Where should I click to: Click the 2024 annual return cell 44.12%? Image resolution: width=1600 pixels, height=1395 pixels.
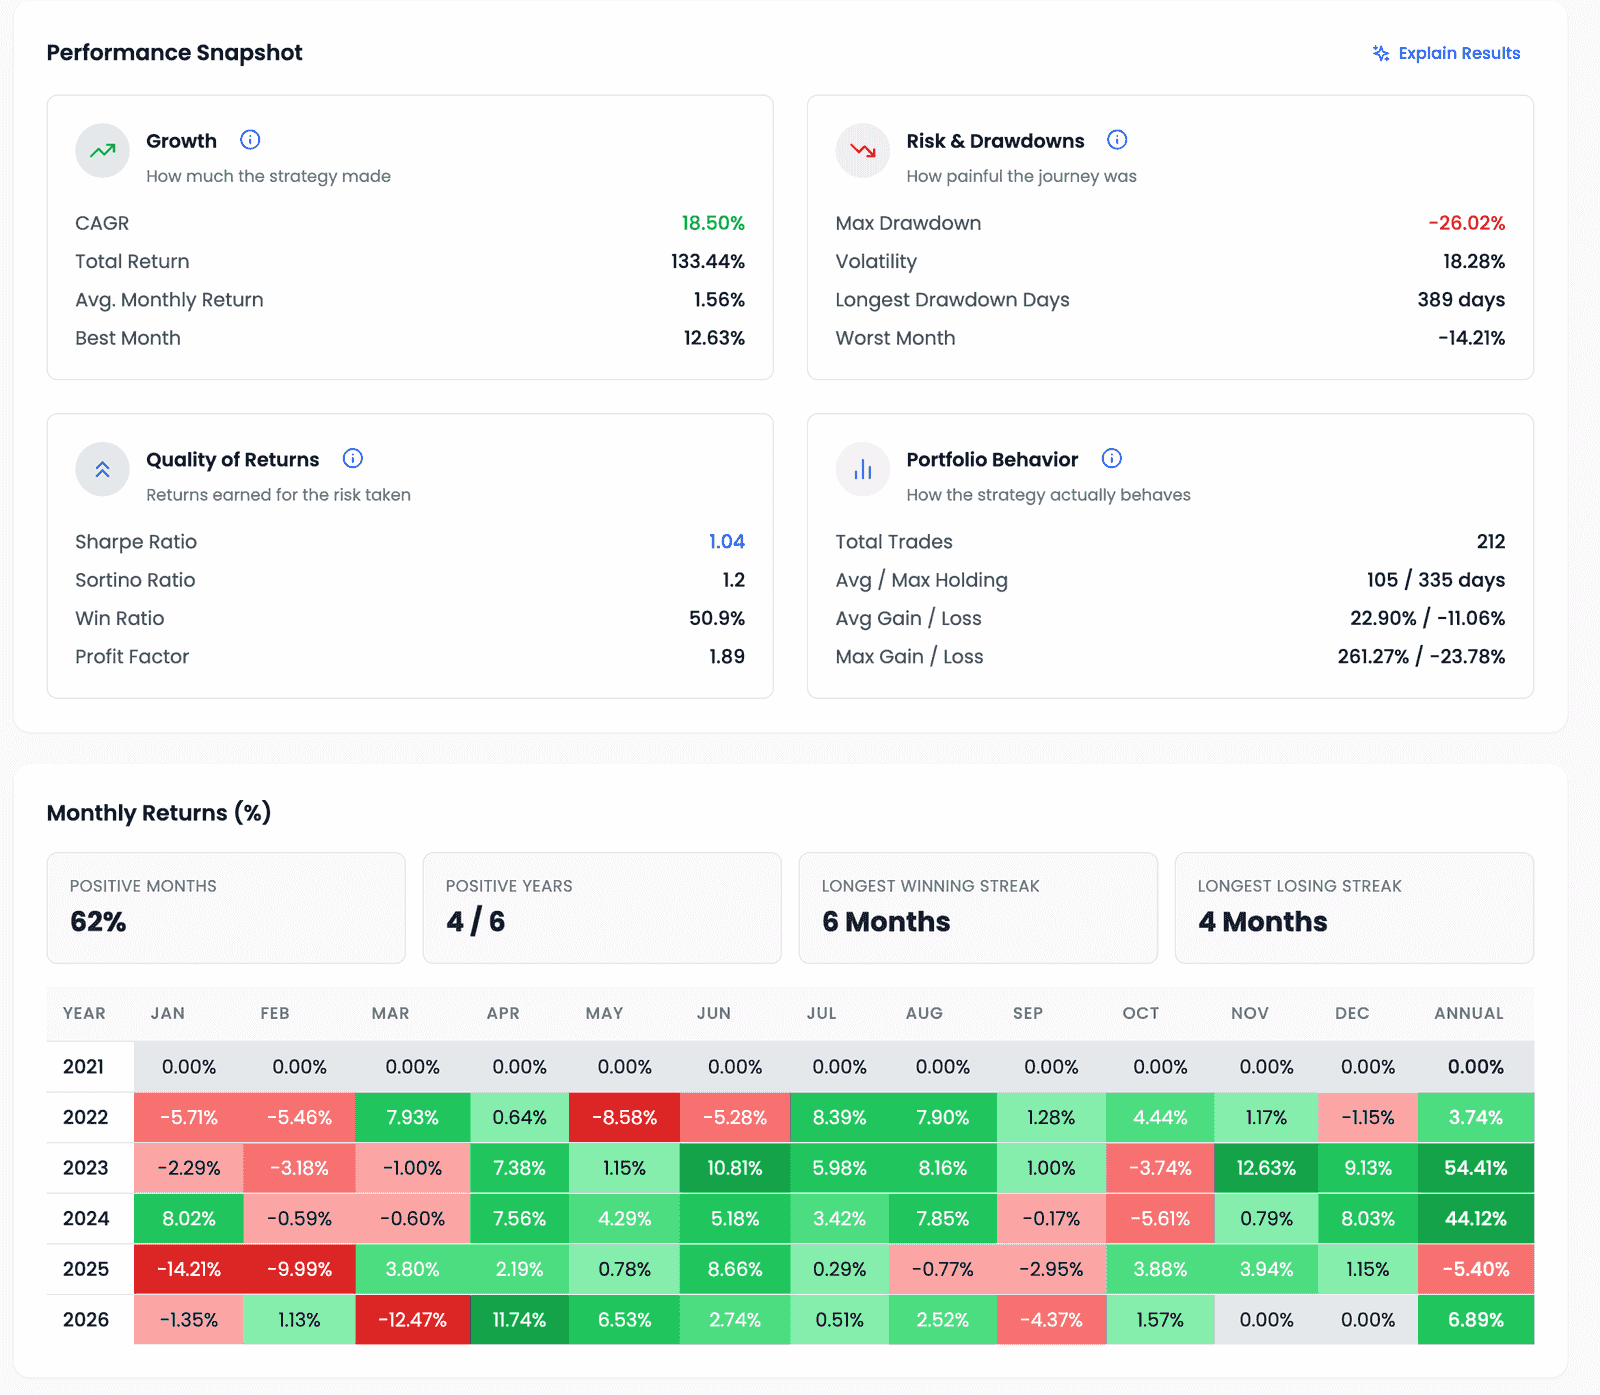[x=1476, y=1218]
